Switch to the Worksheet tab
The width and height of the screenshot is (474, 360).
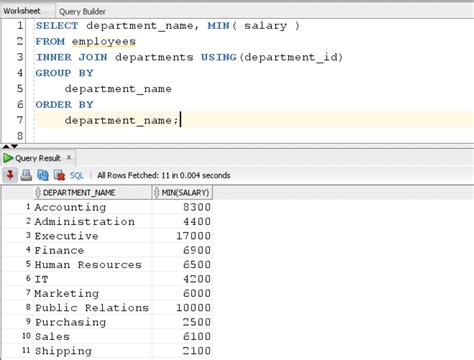pyautogui.click(x=22, y=11)
